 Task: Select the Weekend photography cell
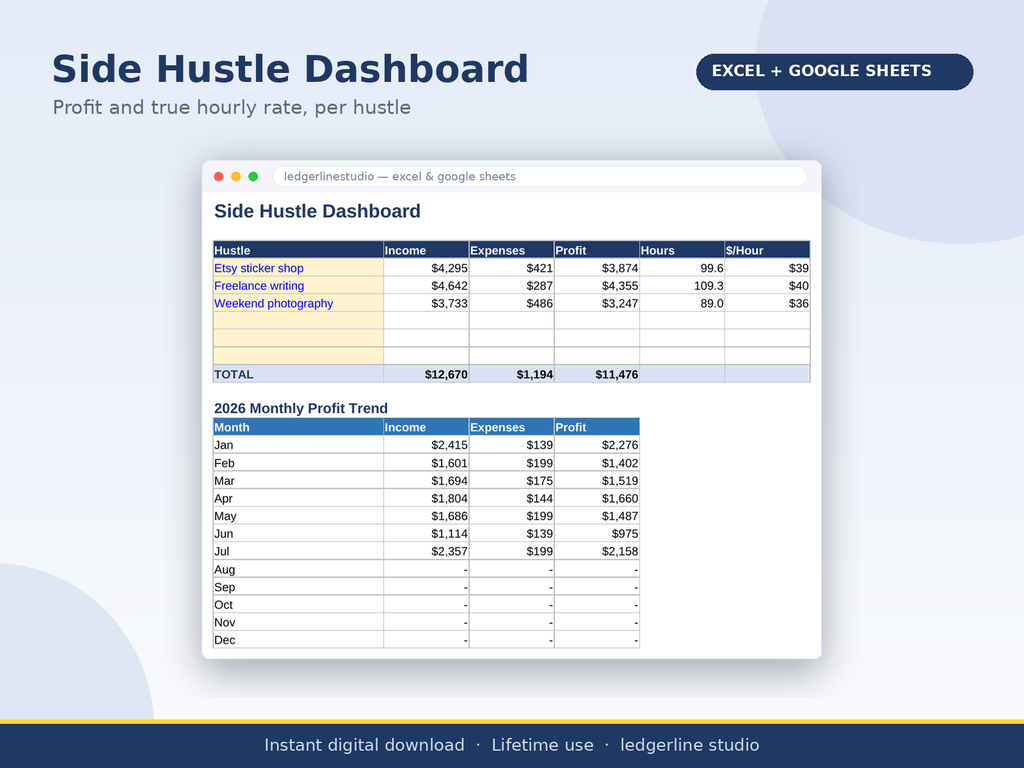pyautogui.click(x=298, y=303)
